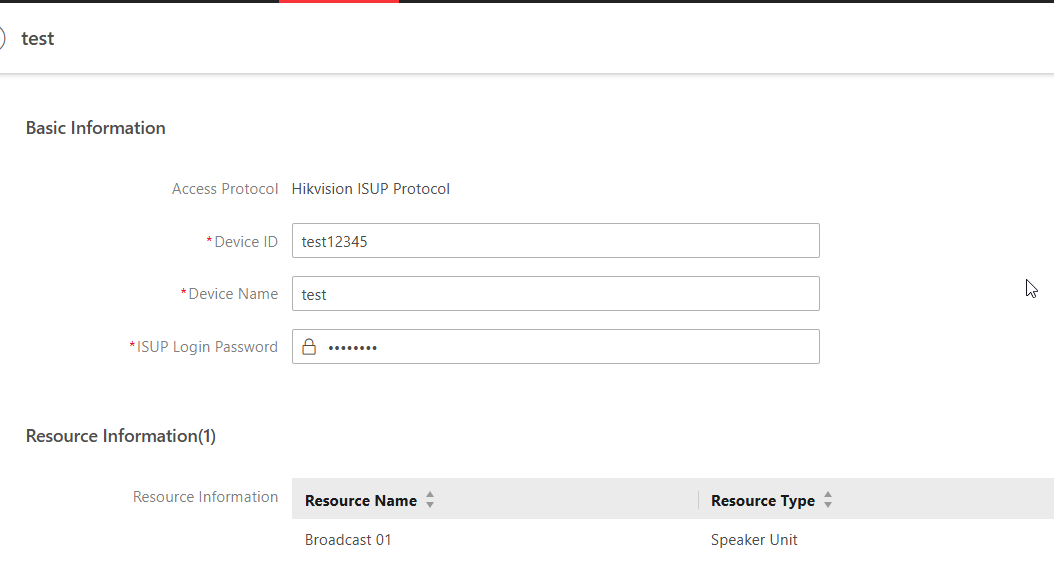Click the lock icon in password field
The height and width of the screenshot is (583, 1054).
click(x=309, y=347)
